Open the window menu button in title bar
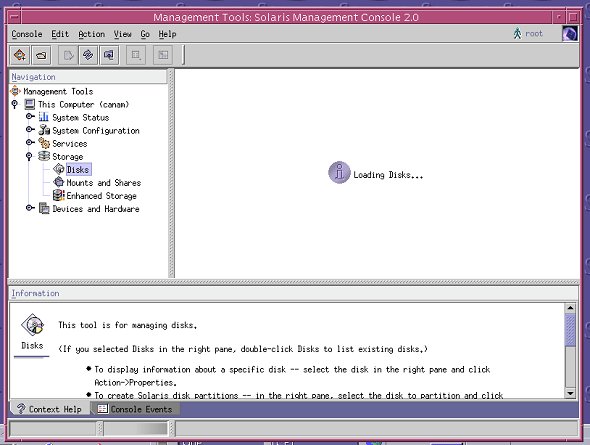The width and height of the screenshot is (590, 445). [14, 17]
